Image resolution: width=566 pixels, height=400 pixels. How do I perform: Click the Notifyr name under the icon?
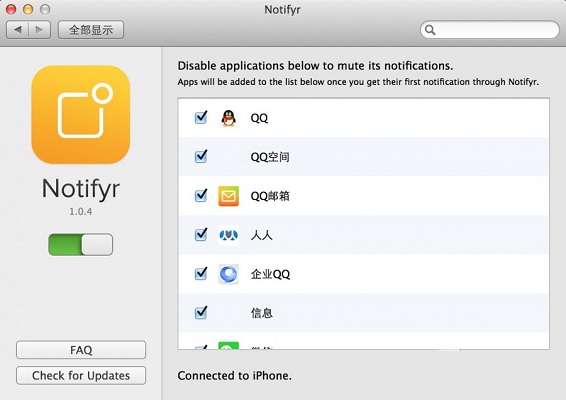pyautogui.click(x=81, y=188)
